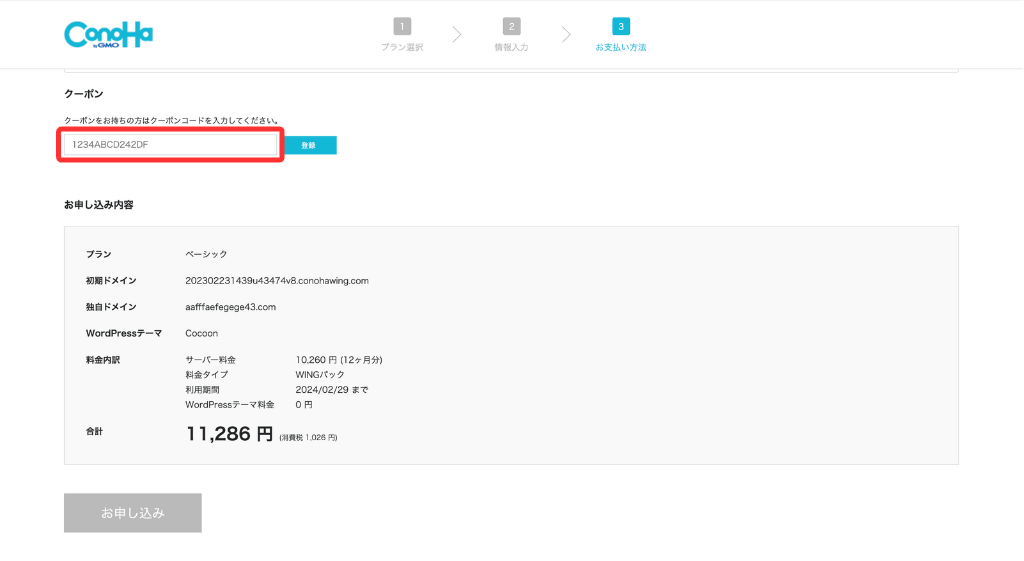The image size is (1024, 561).
Task: Click the ベーシック plan value
Action: click(x=206, y=254)
